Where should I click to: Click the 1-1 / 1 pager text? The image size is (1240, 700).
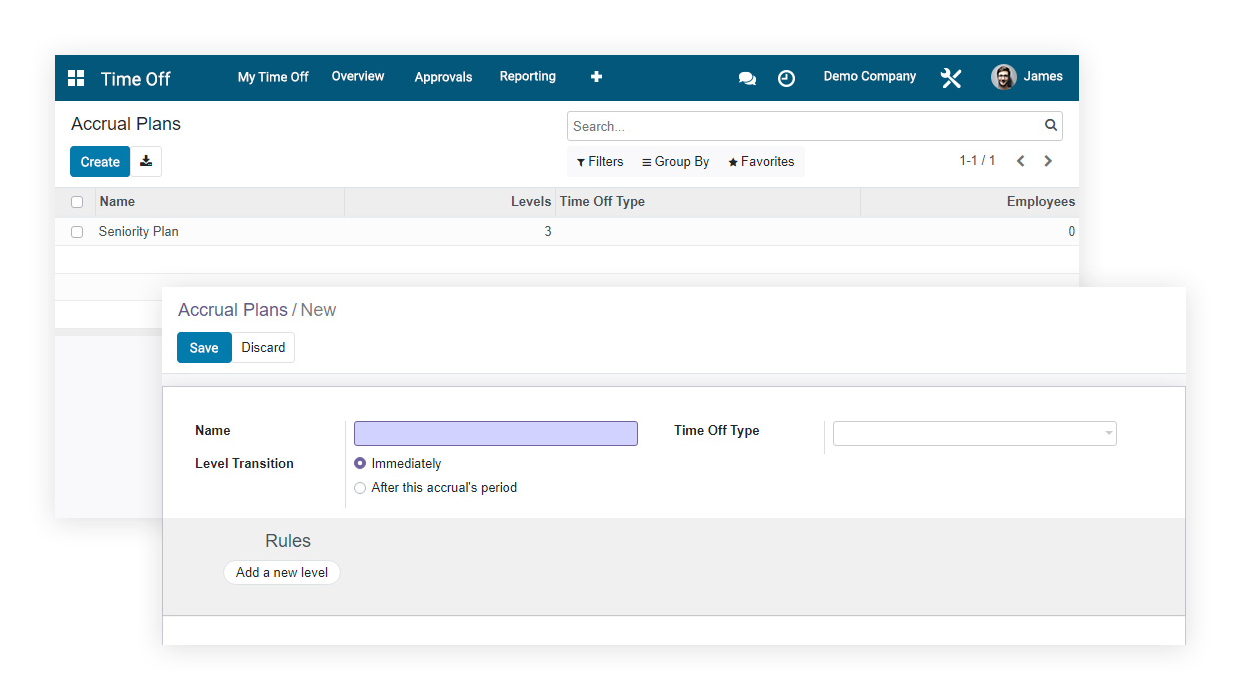tap(977, 161)
